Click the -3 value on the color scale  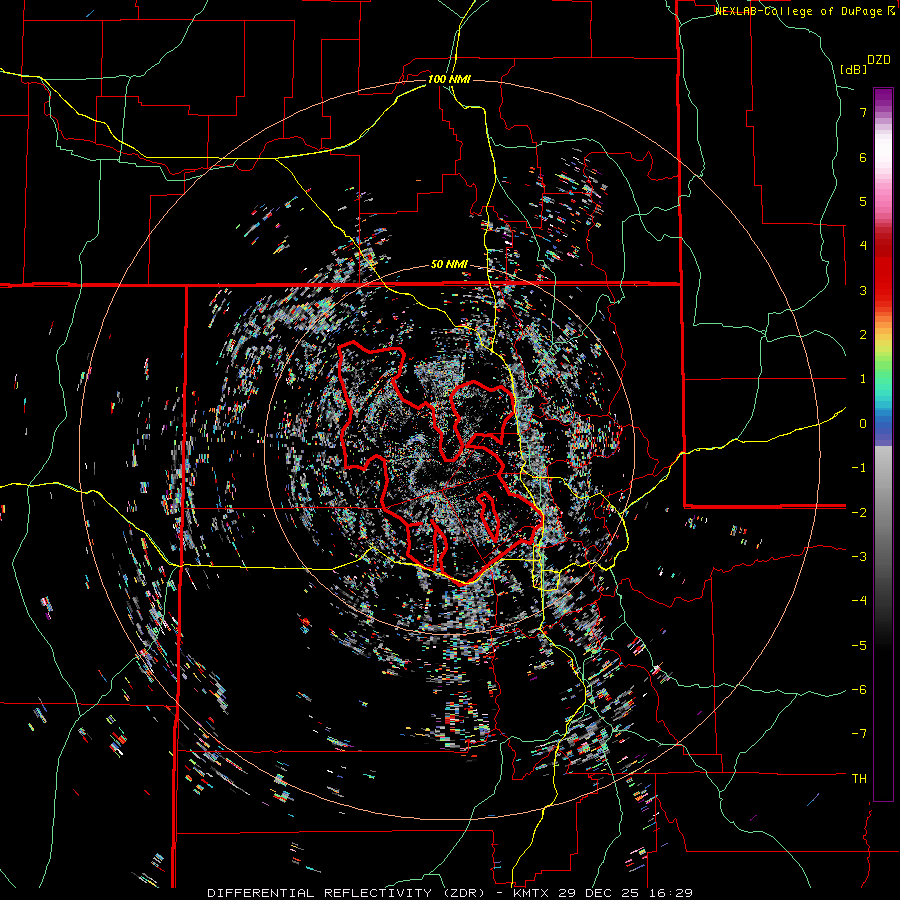coord(859,557)
